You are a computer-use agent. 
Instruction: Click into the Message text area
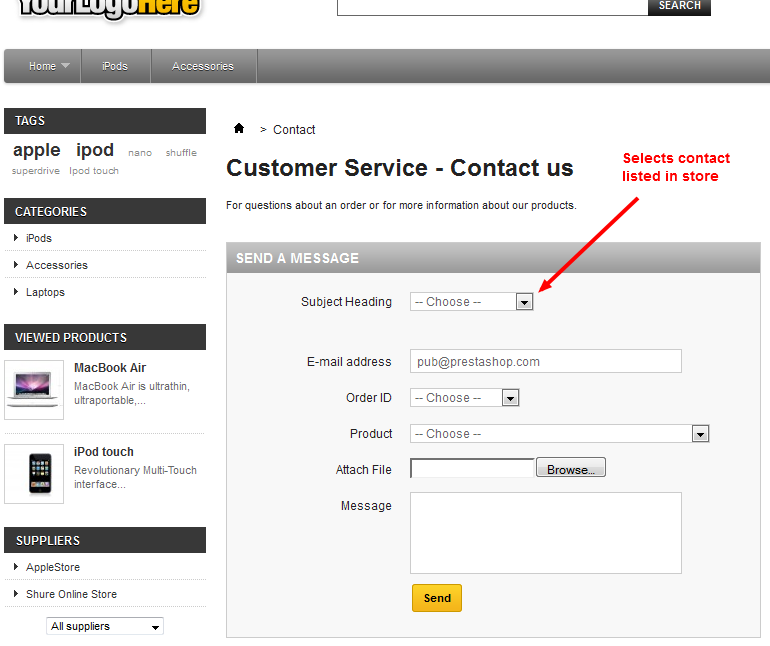[545, 532]
